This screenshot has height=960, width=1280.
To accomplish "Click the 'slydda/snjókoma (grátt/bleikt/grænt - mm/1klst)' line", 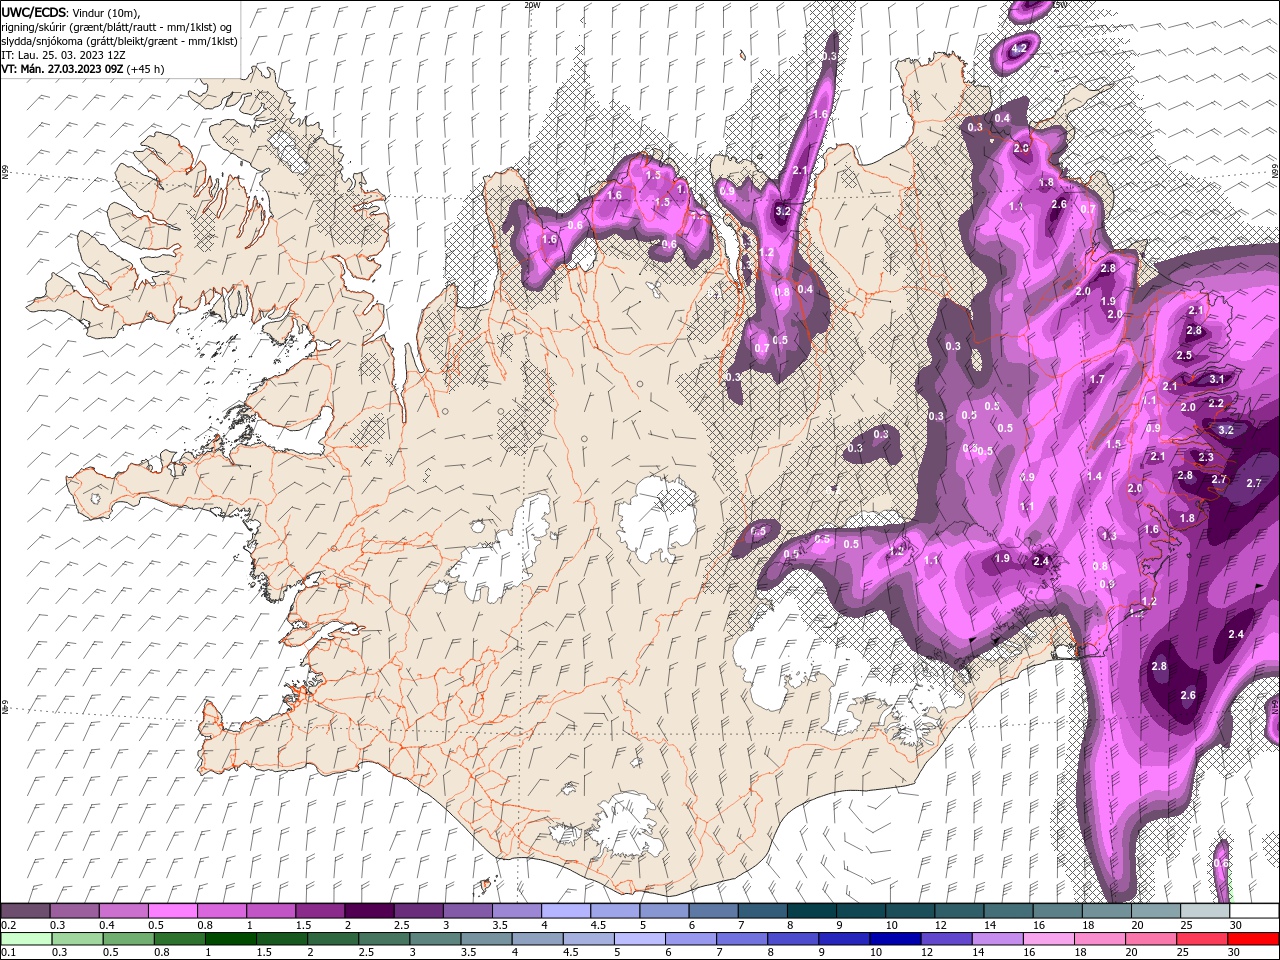I will pyautogui.click(x=119, y=41).
